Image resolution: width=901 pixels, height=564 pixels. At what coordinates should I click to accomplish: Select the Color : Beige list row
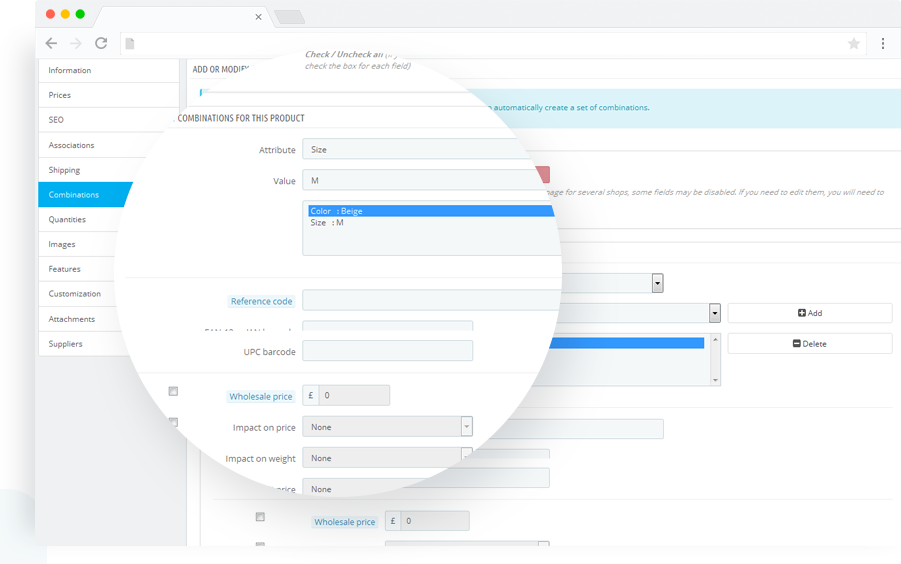click(x=431, y=211)
